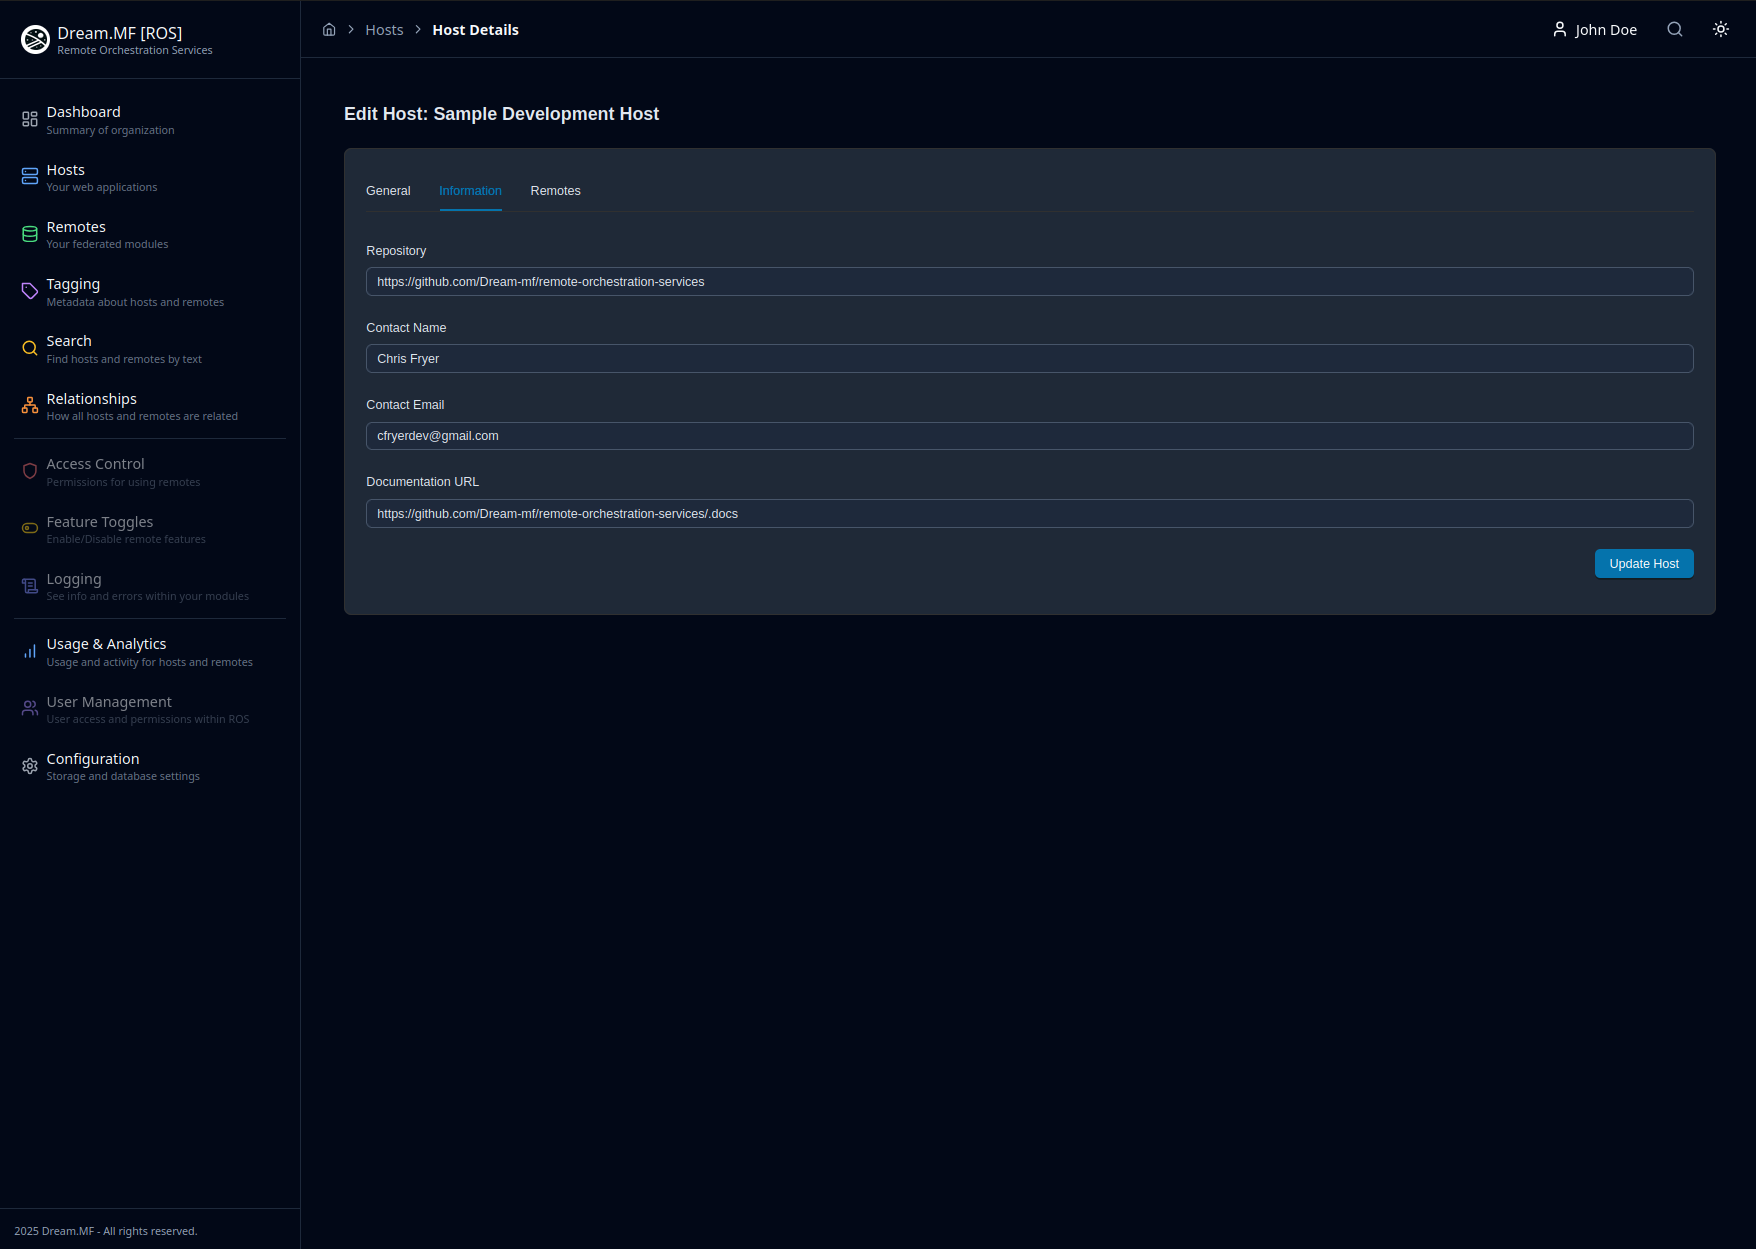1756x1249 pixels.
Task: Open User Management sidebar item
Action: 150,709
